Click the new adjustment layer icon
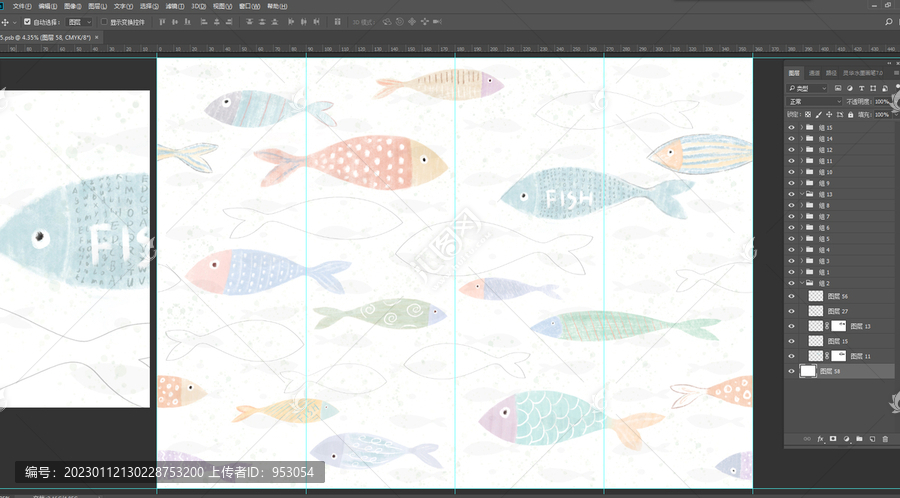 tap(847, 439)
